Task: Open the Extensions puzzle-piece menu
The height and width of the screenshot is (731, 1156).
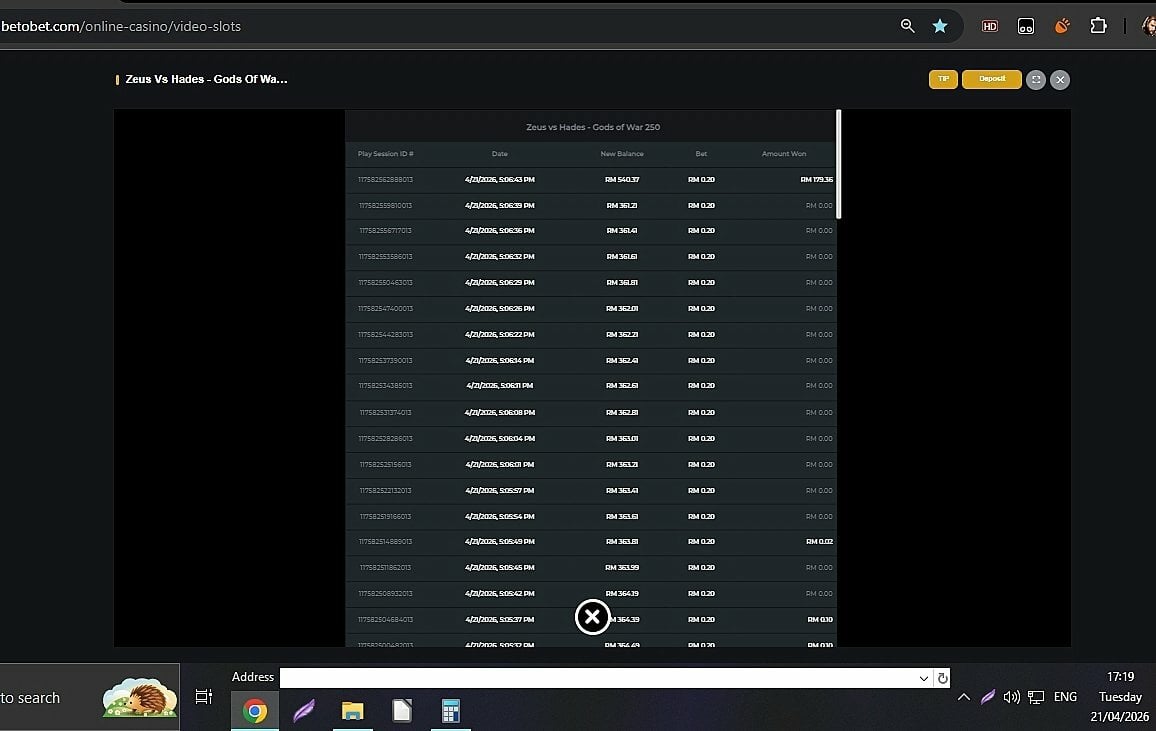Action: (x=1098, y=26)
